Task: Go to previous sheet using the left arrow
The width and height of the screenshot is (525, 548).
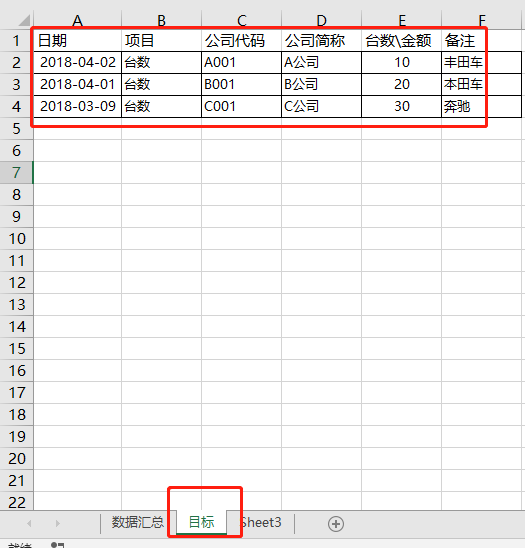Action: point(29,523)
